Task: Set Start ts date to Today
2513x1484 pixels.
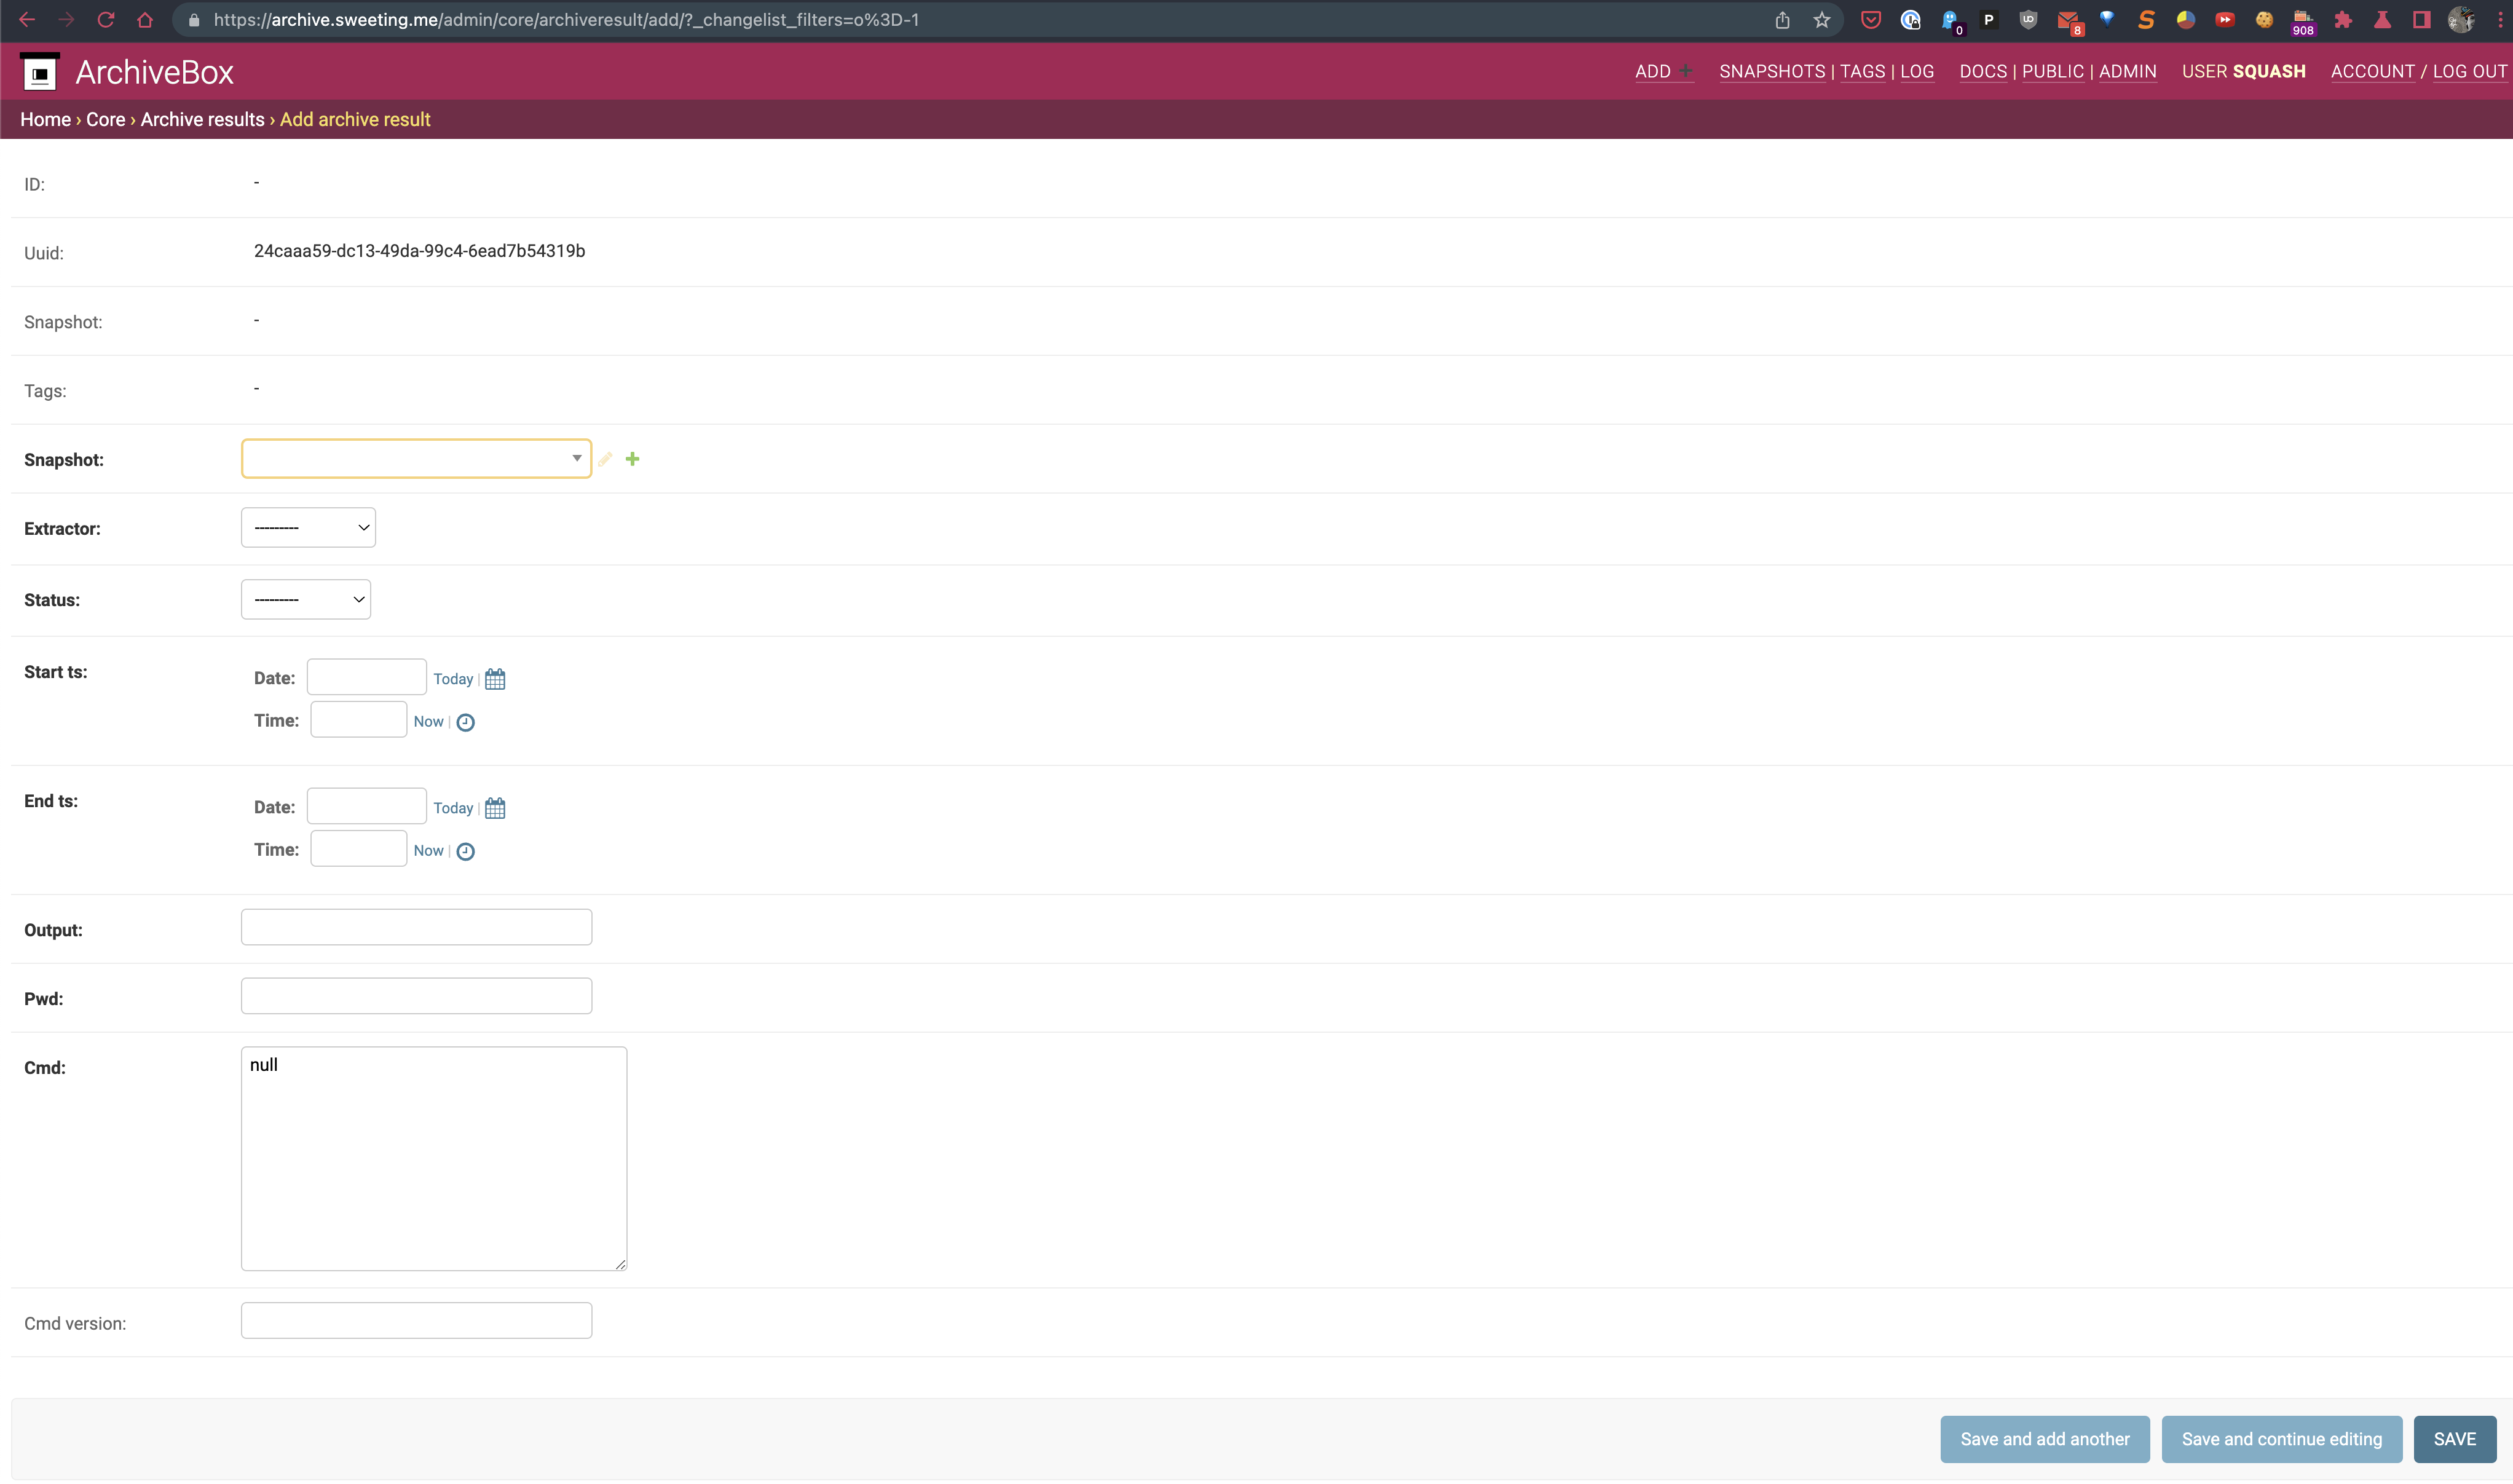Action: 453,680
